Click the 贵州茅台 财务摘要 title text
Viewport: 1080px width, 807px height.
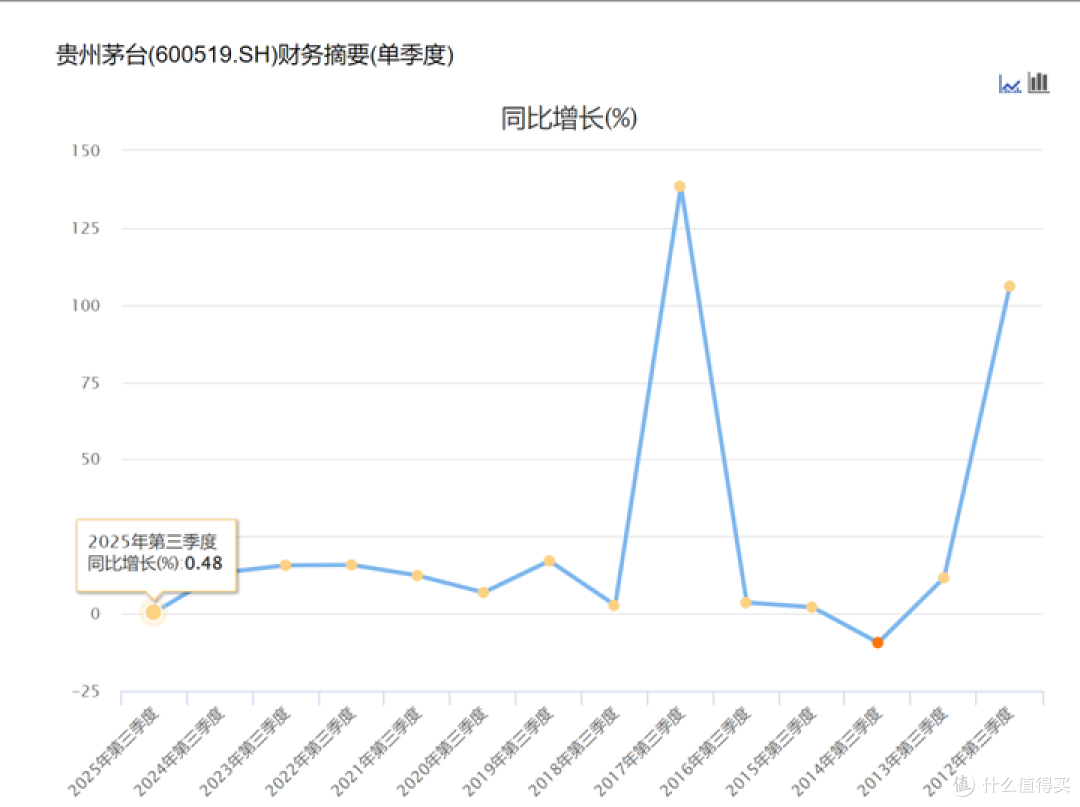(255, 55)
